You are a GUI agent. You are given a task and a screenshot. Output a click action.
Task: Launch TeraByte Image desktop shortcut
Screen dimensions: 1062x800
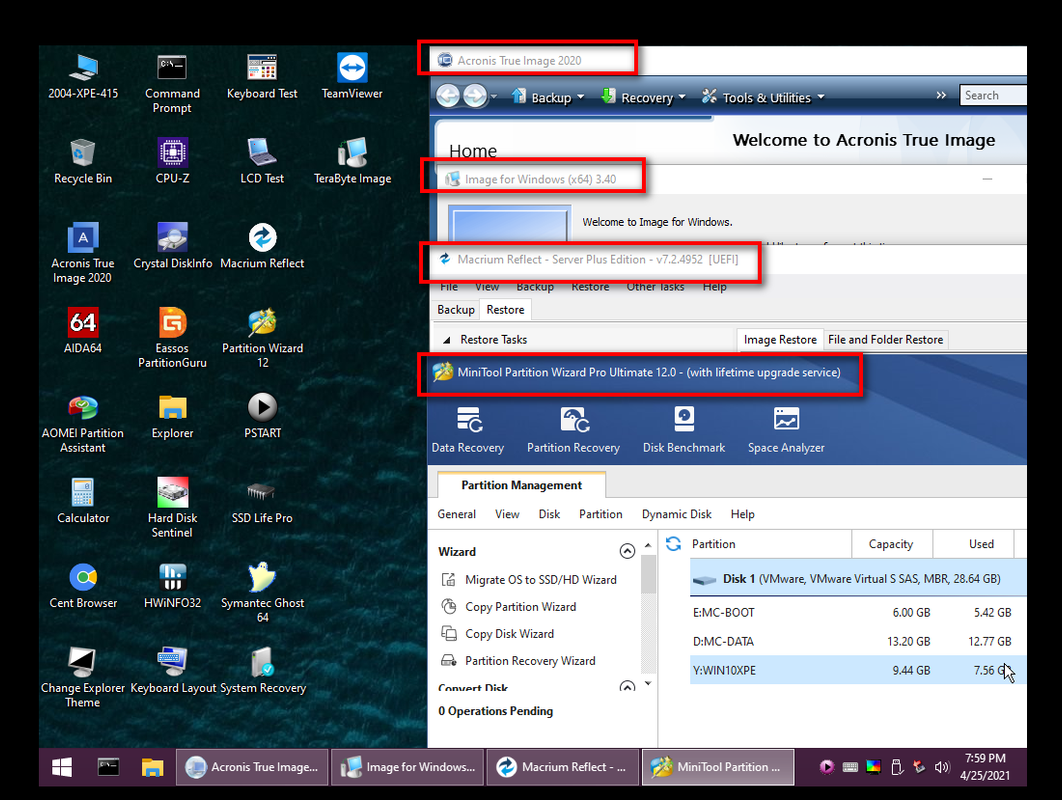point(352,161)
